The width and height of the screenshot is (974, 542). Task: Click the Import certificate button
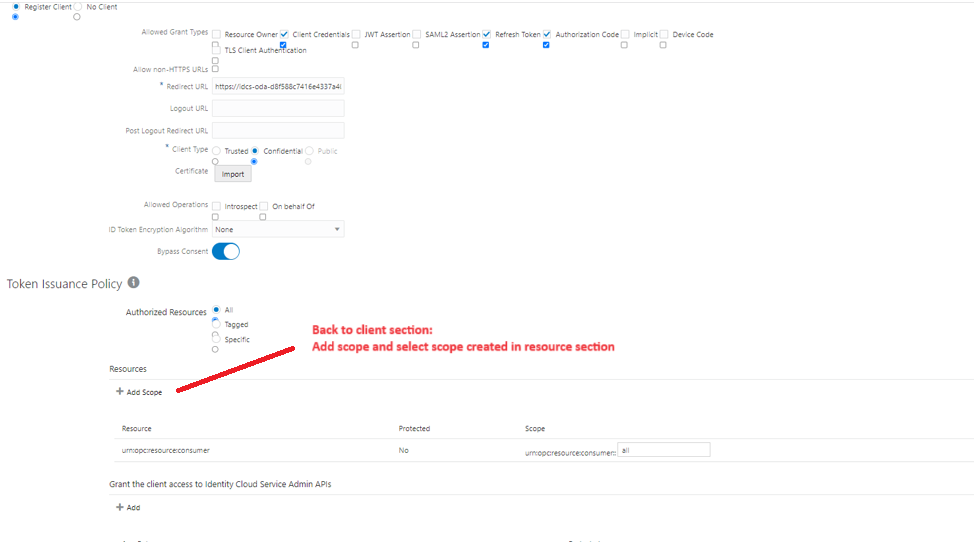233,174
